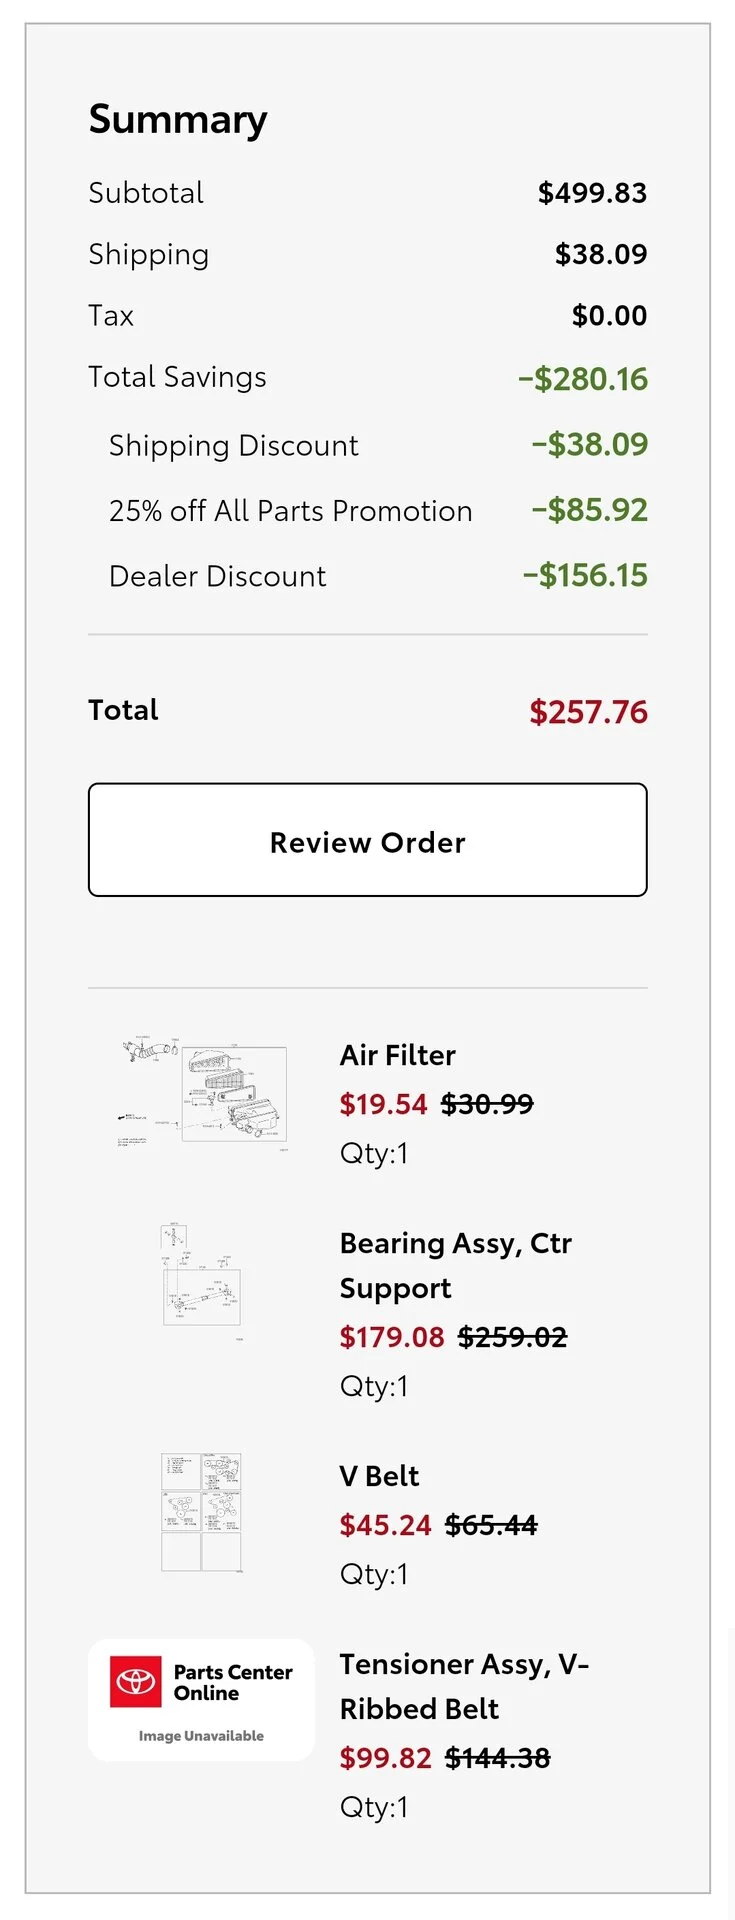Click the Review Order button

(x=367, y=840)
